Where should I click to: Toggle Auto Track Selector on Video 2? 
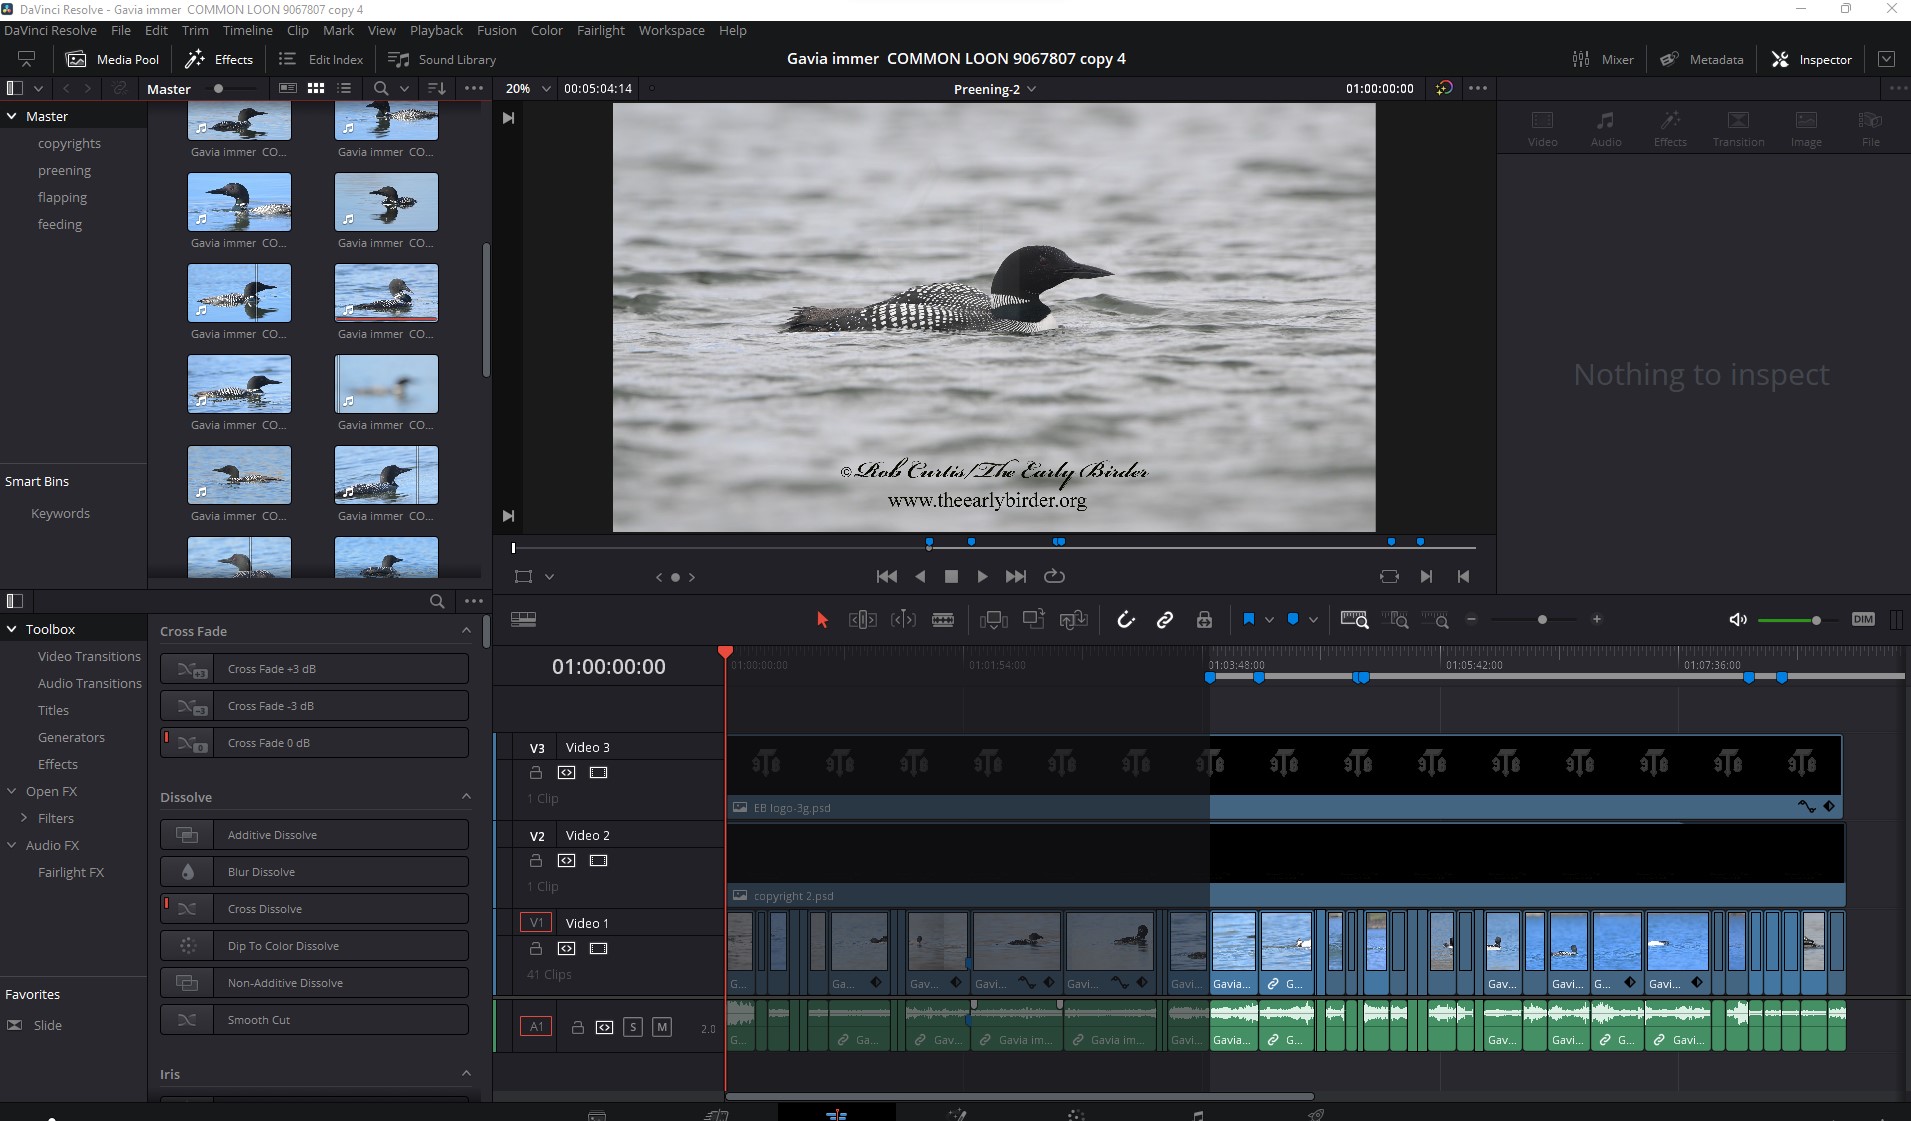566,861
